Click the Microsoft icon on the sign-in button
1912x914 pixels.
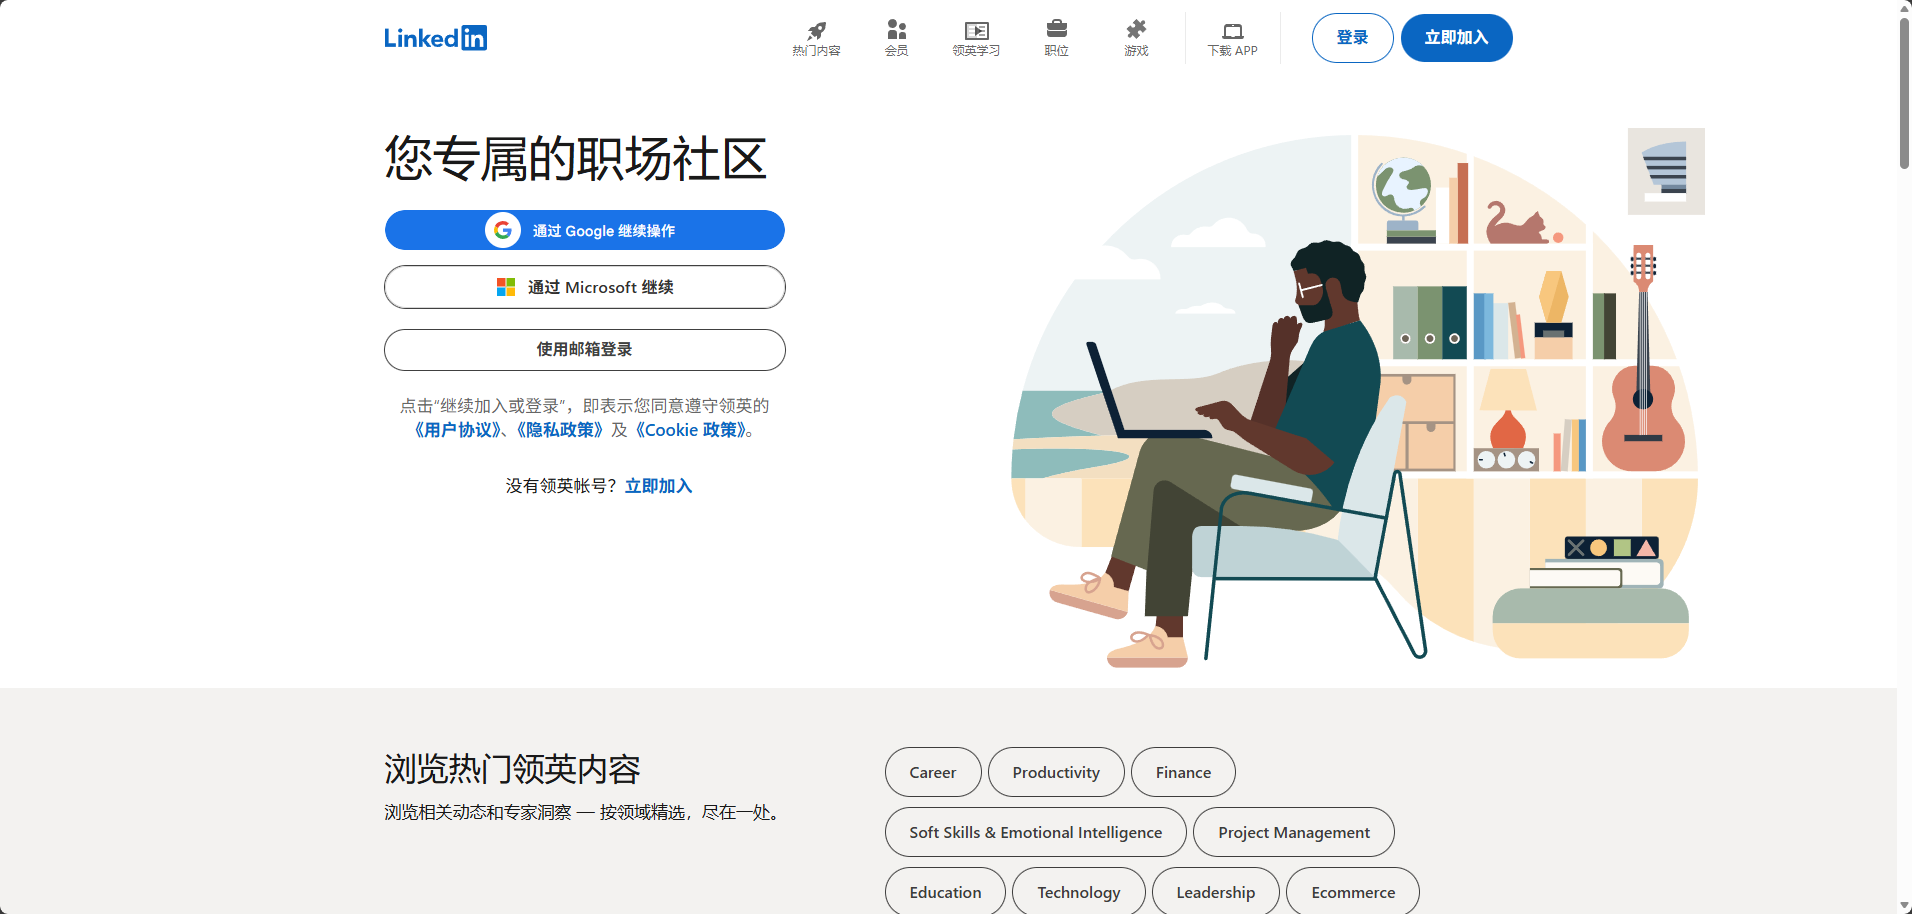pos(506,287)
